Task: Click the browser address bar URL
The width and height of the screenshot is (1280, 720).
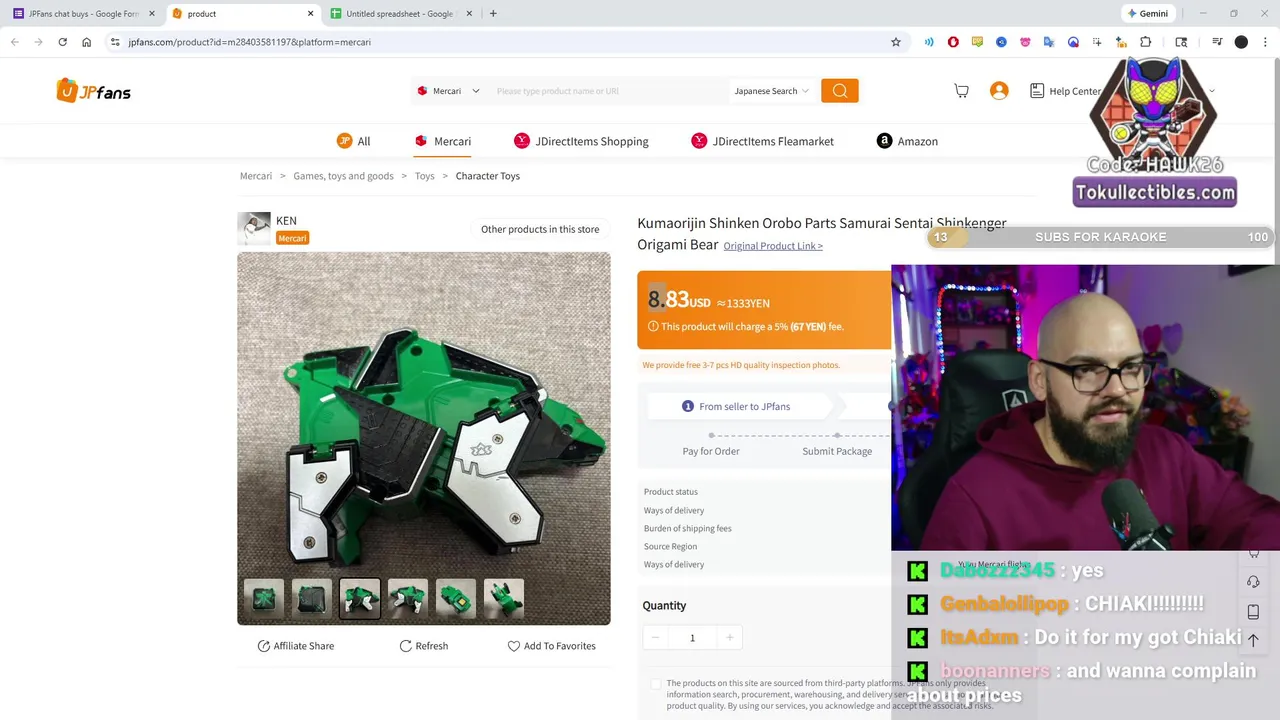Action: coord(250,42)
